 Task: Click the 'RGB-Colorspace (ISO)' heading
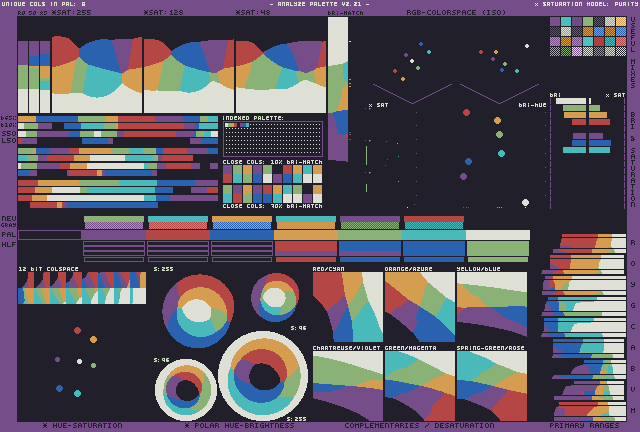(x=456, y=12)
